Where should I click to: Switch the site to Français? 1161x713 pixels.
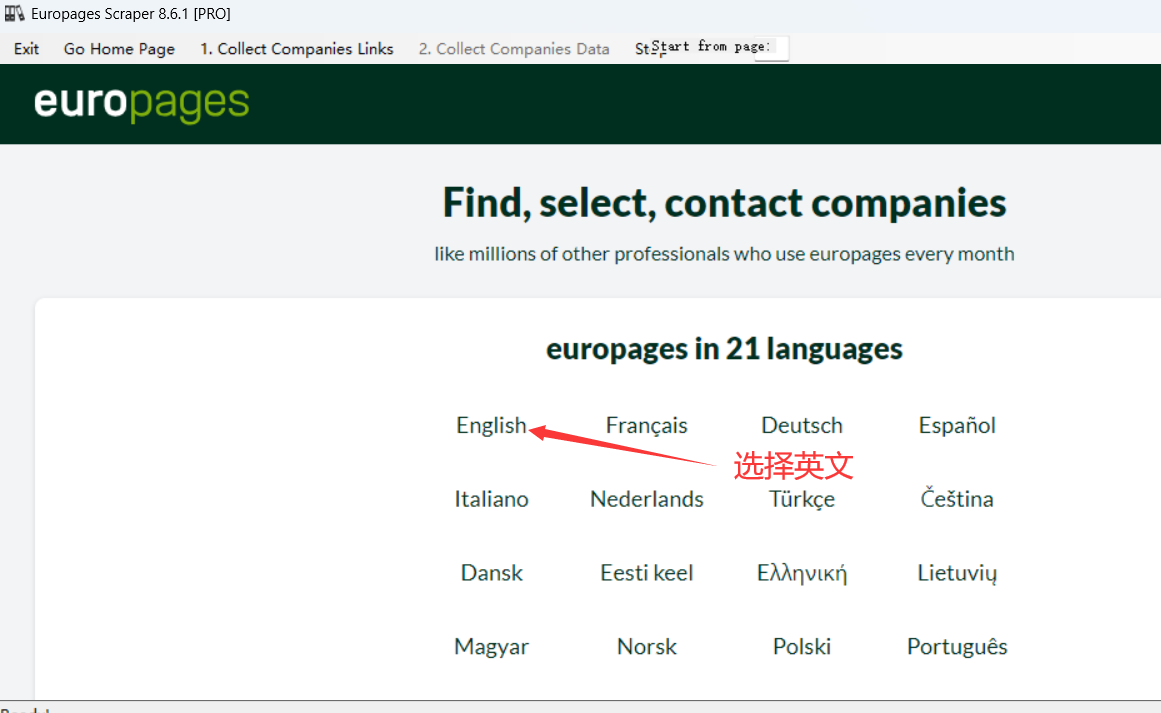(x=646, y=425)
